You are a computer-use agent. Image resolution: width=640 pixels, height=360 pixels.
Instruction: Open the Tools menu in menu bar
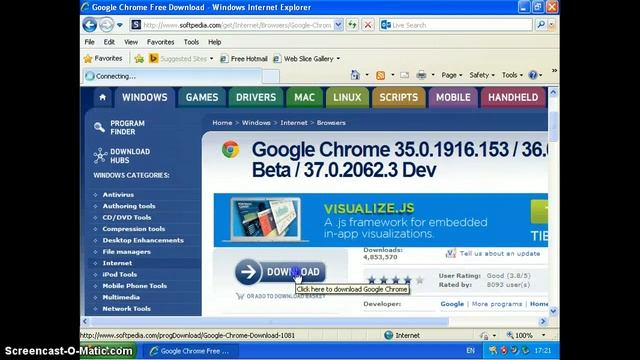coord(191,42)
